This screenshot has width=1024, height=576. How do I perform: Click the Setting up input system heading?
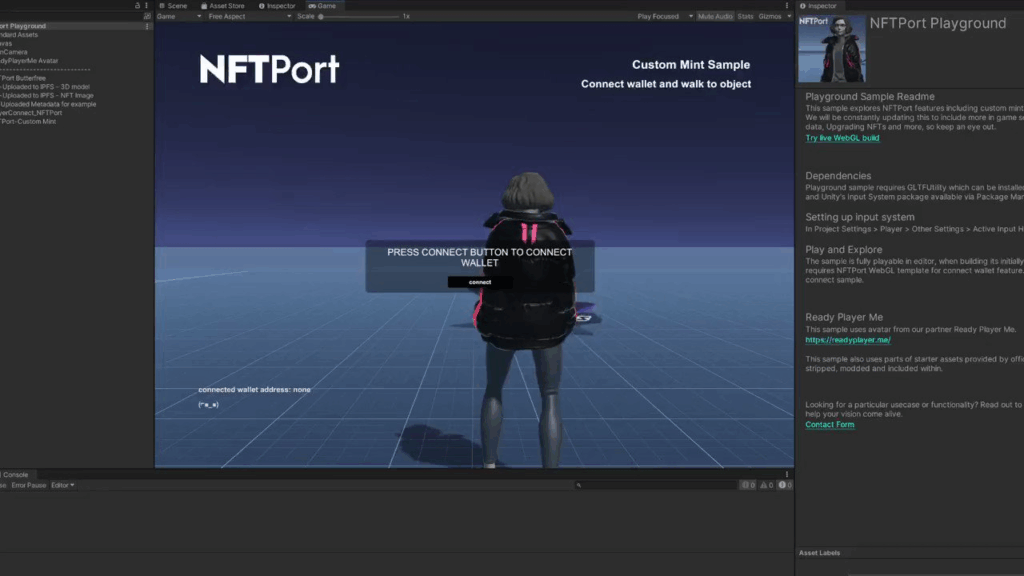pos(859,217)
